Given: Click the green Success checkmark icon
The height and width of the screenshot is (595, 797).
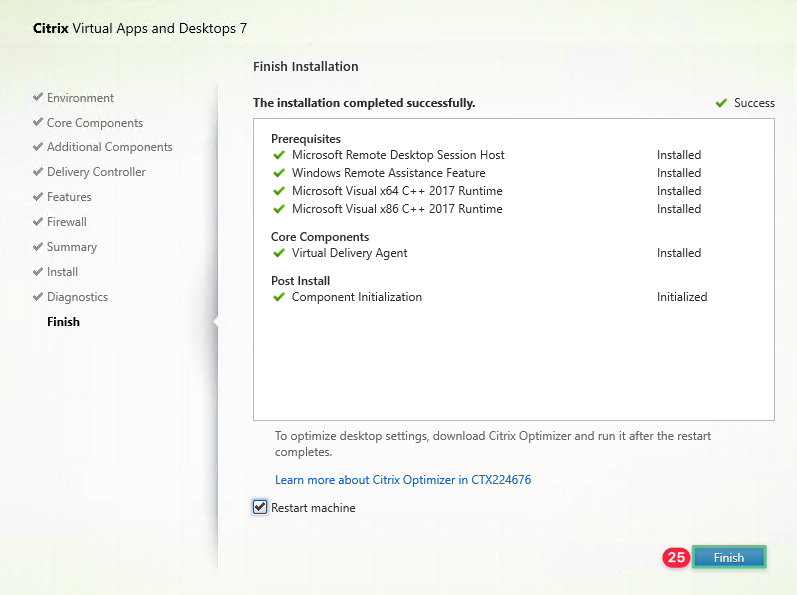Looking at the screenshot, I should 721,103.
